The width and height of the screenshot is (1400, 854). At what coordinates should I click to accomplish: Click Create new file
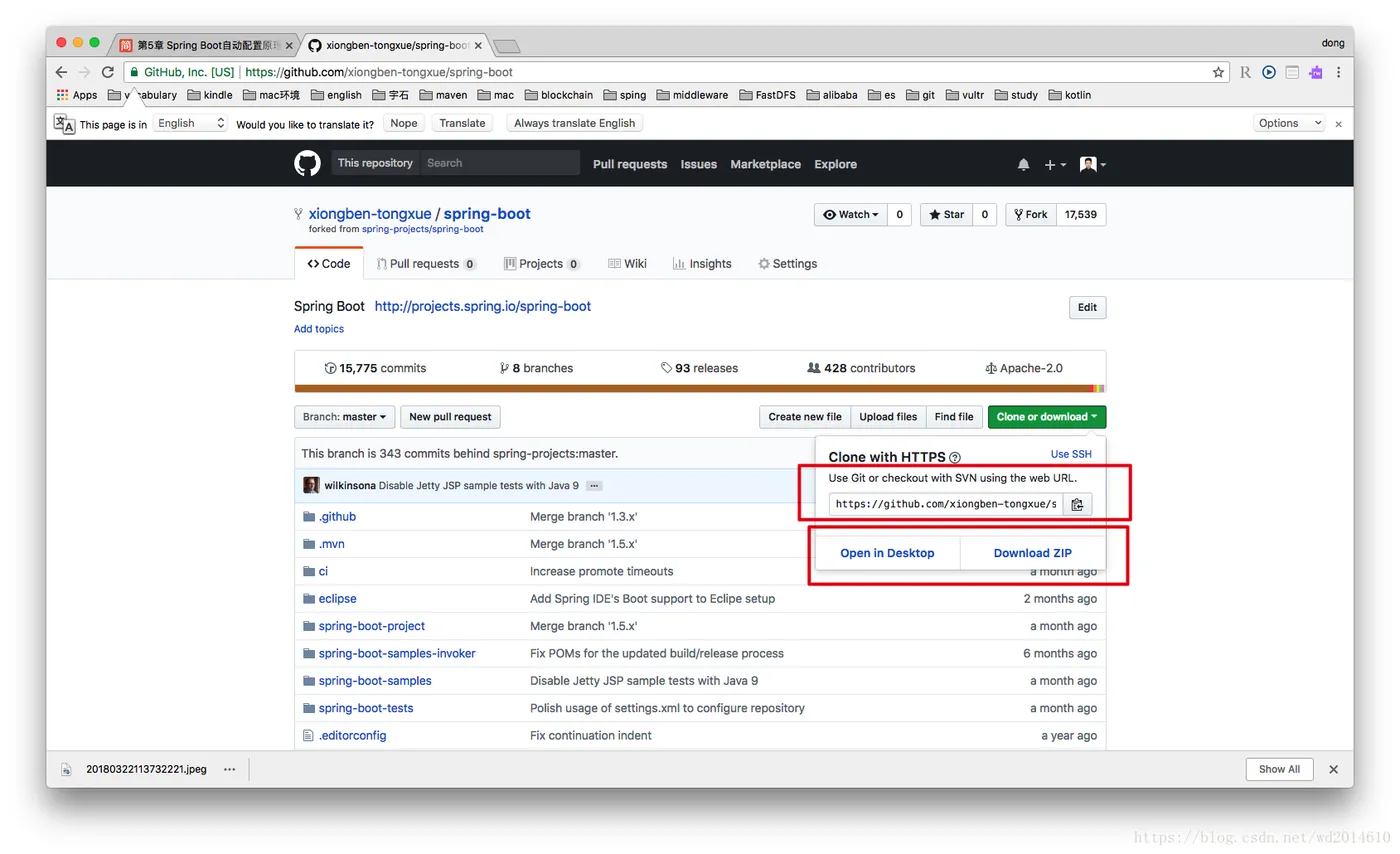point(805,417)
